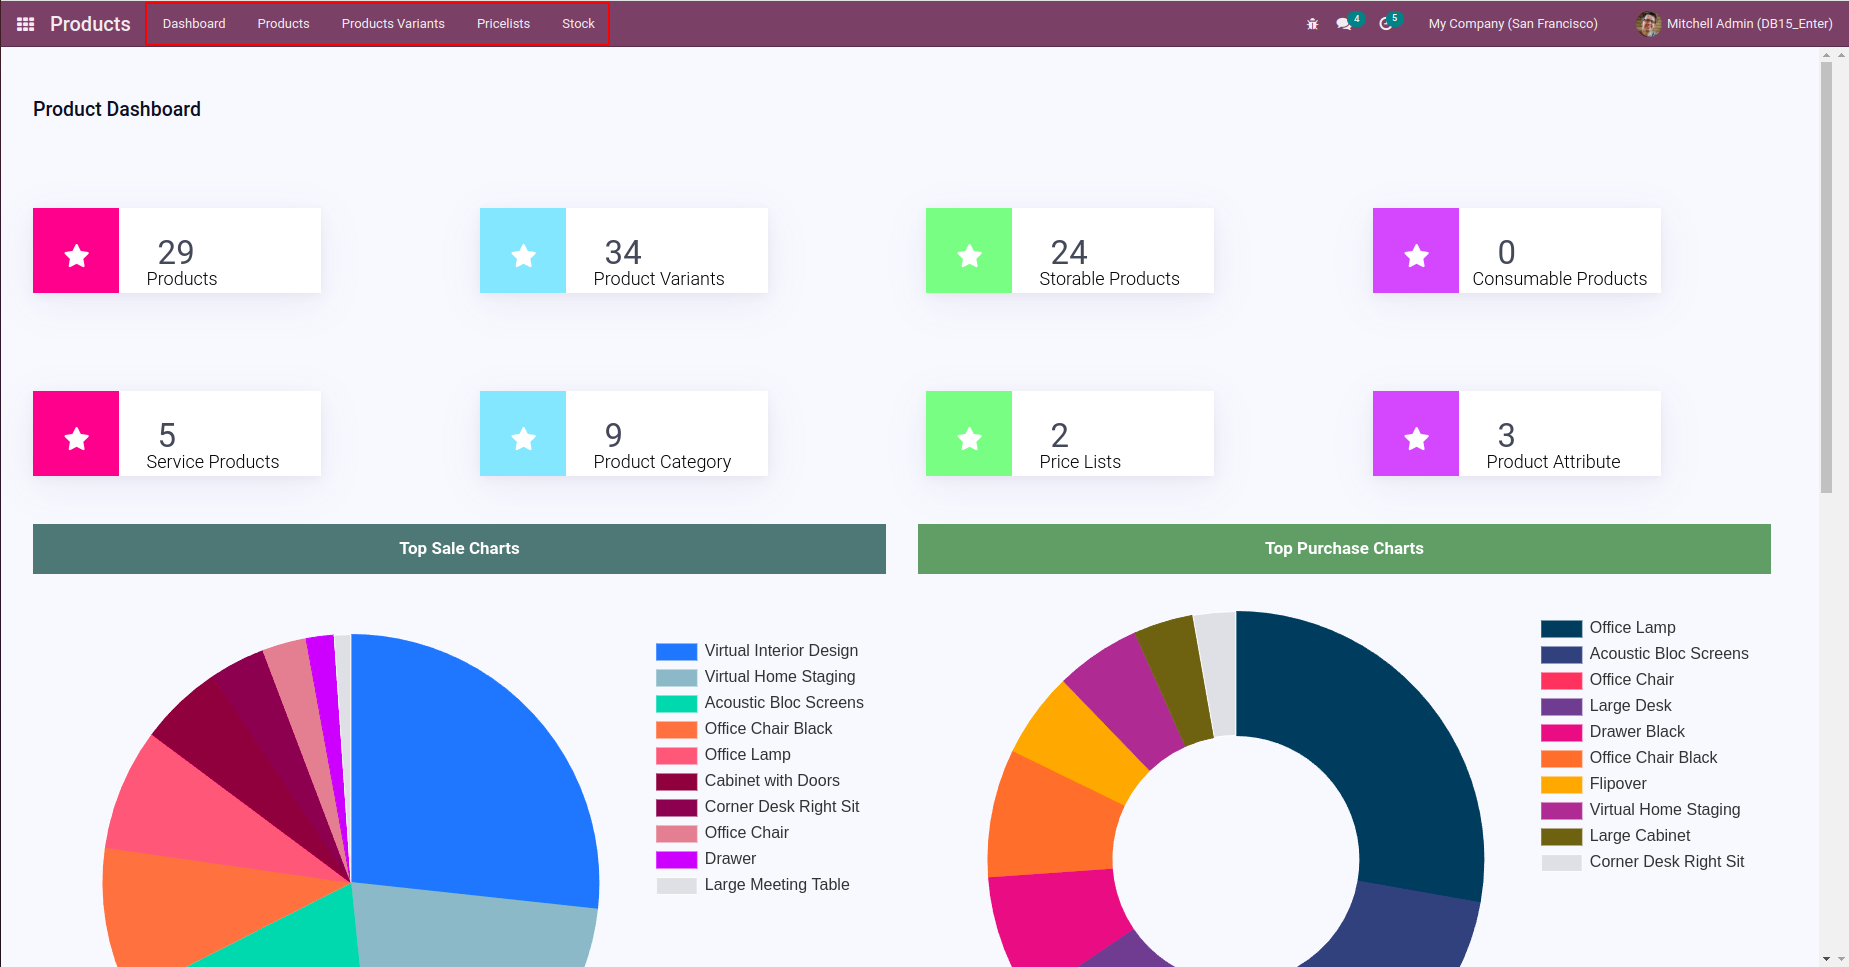Toggle Virtual Home Staging sale legend swatch
Screen dimensions: 1849x967
(x=676, y=678)
